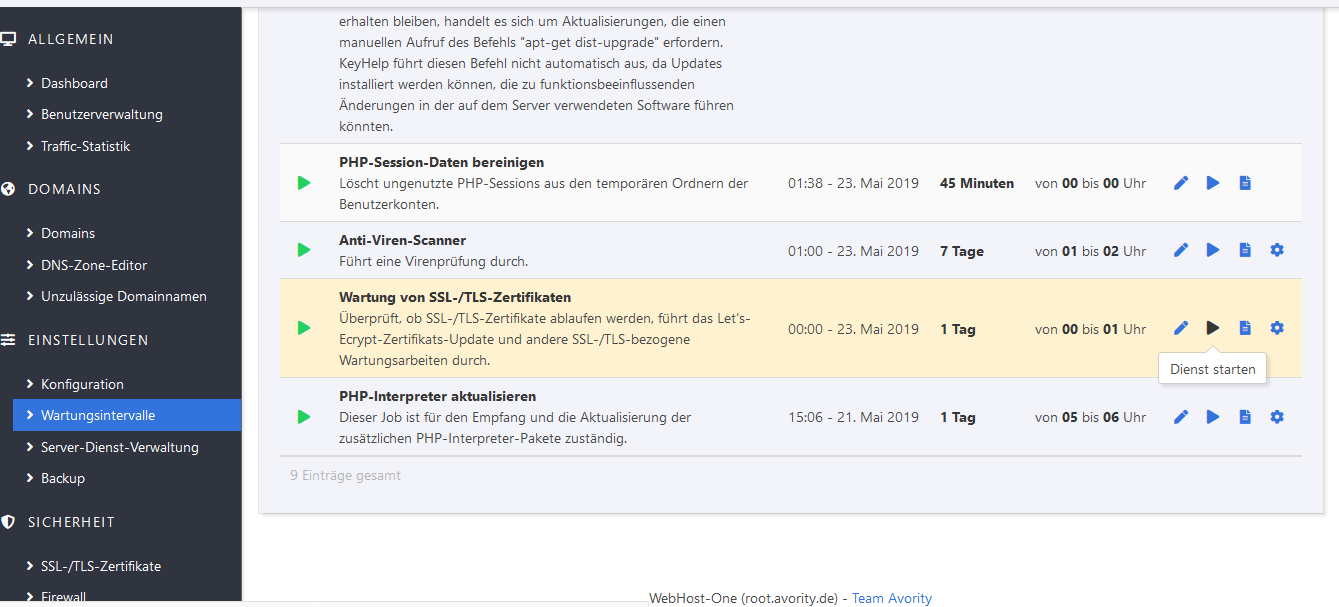Edit the Wartung von SSL-/TLS-Zertifikaten entry
Screen dimensions: 1339x607
coord(1181,328)
